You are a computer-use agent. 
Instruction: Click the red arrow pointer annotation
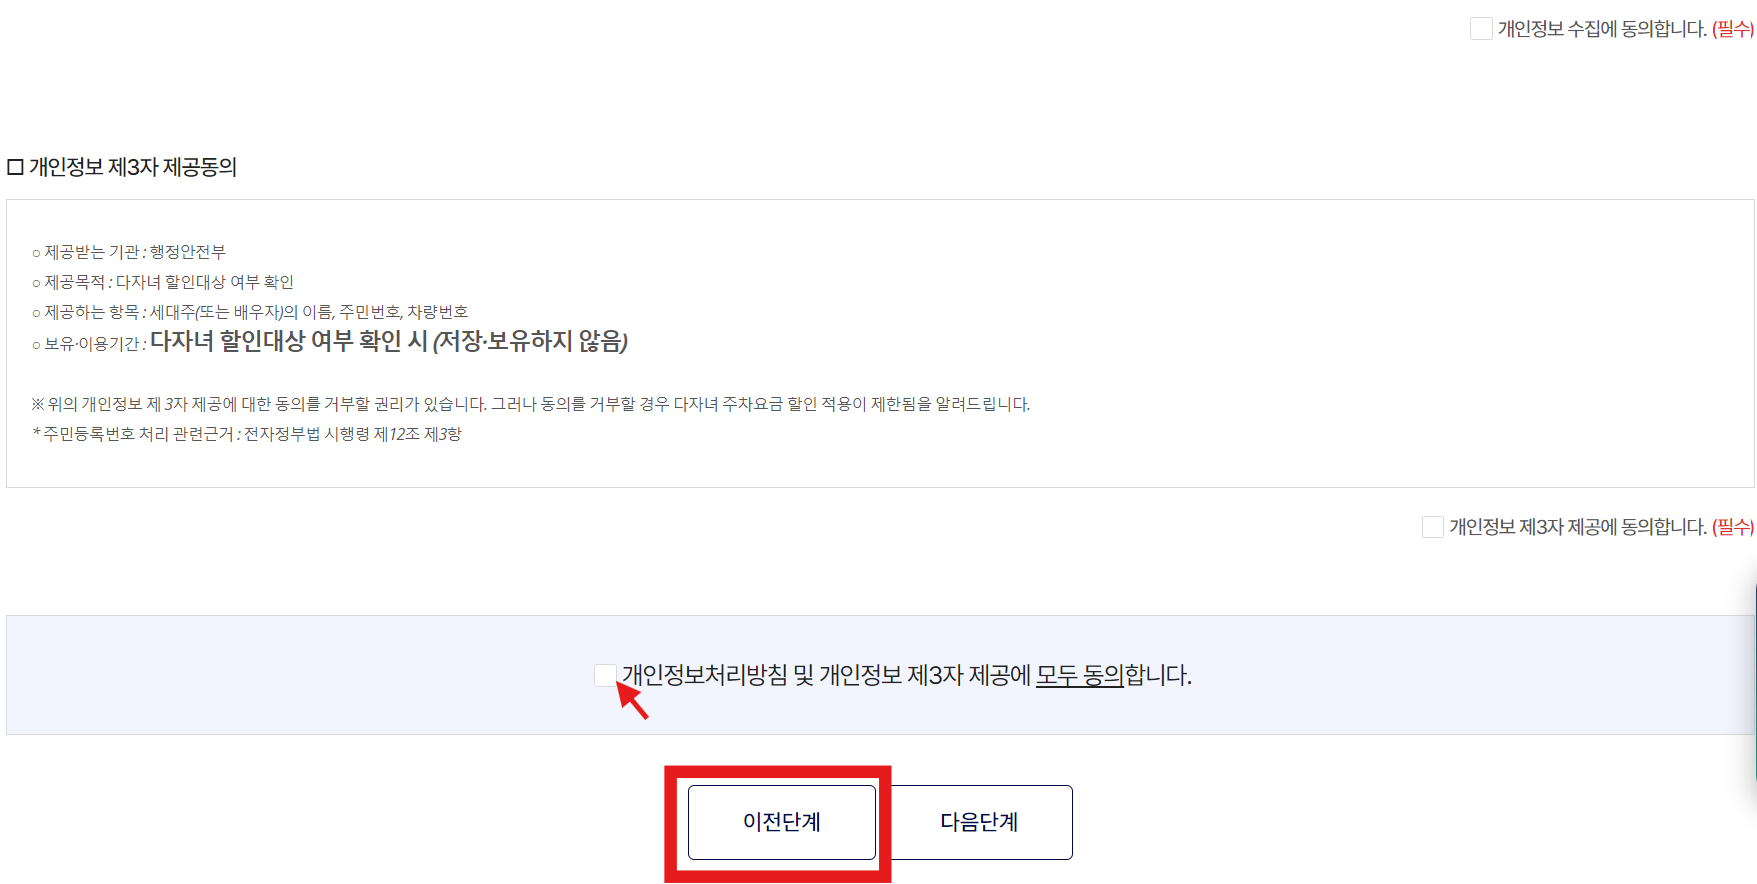(x=632, y=699)
